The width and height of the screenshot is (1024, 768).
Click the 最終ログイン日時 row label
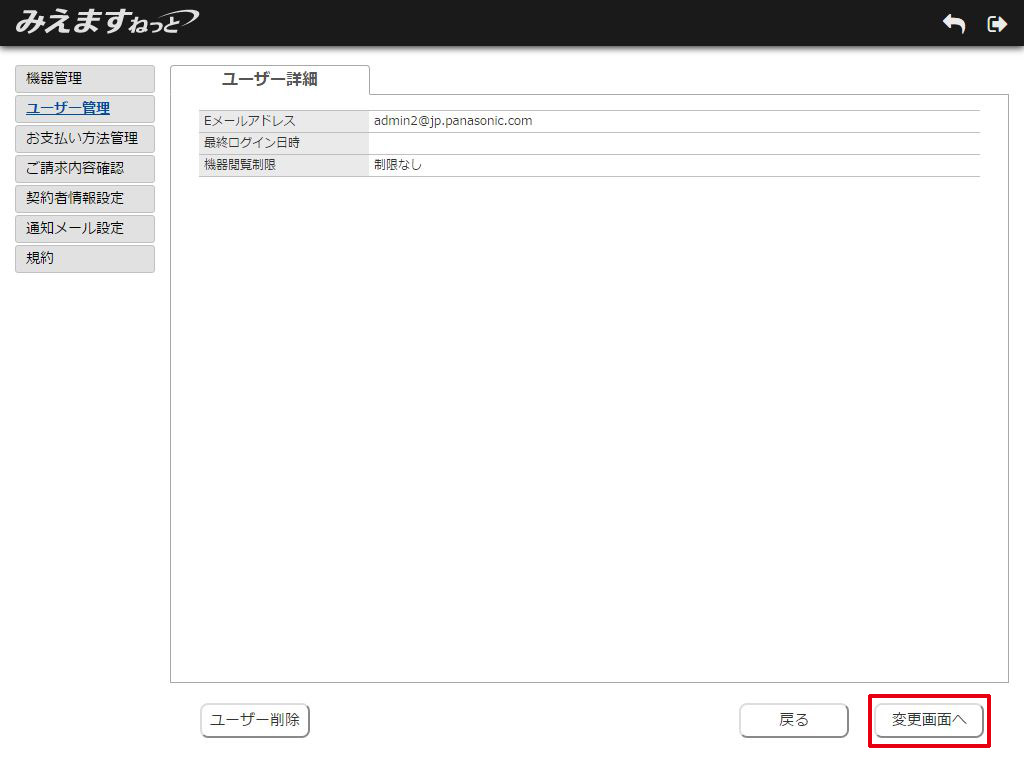(252, 143)
